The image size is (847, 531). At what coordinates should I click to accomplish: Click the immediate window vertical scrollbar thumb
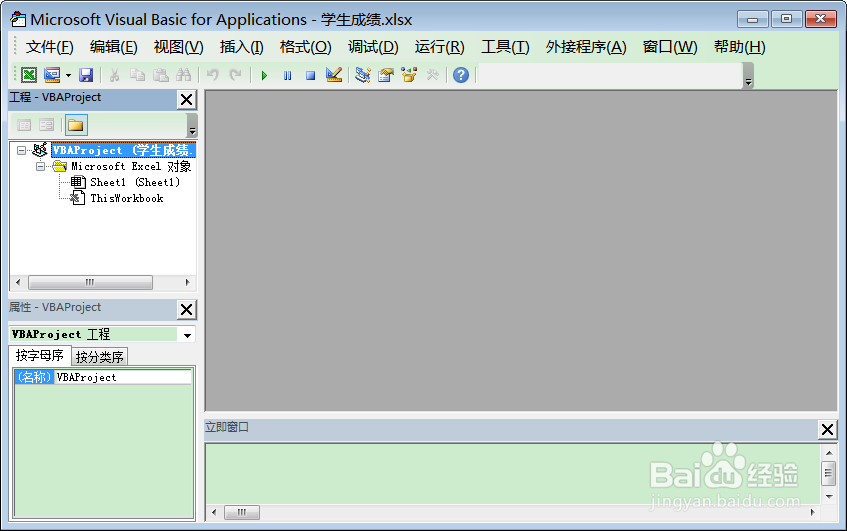coord(829,473)
